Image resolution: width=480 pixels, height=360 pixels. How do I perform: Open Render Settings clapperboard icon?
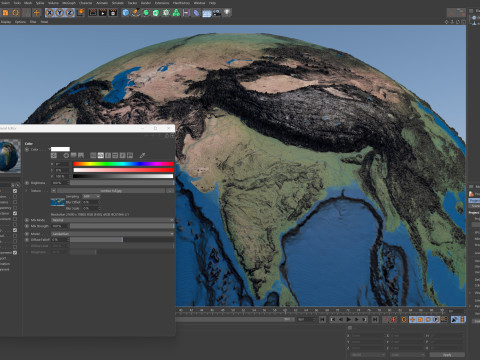tap(113, 13)
